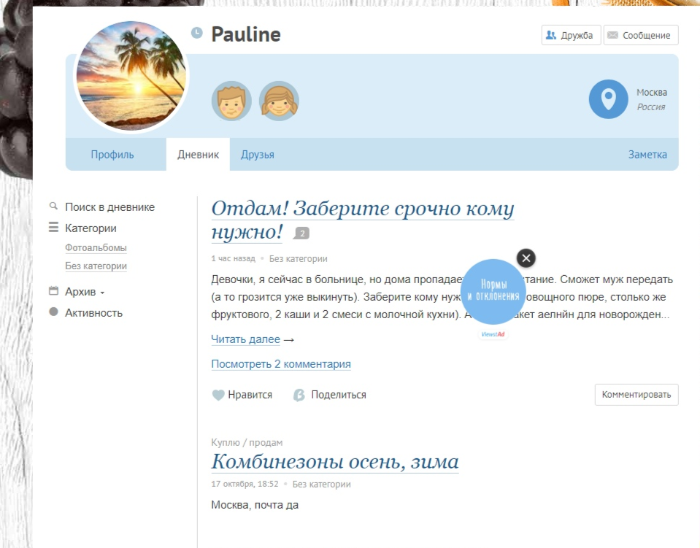This screenshot has width=700, height=548.
Task: Click the boy child avatar icon
Action: [x=231, y=101]
